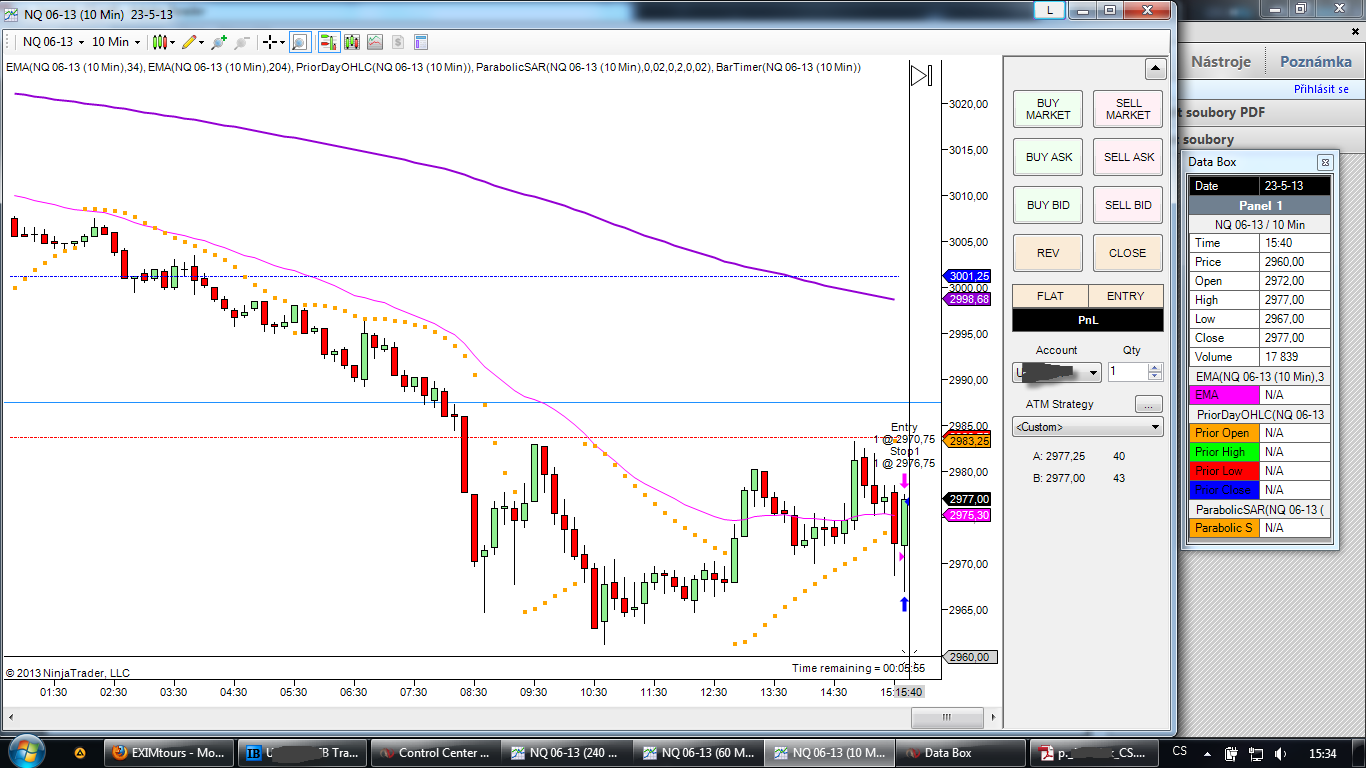Click the Přihlásit se link
The height and width of the screenshot is (768, 1366).
click(x=1321, y=89)
